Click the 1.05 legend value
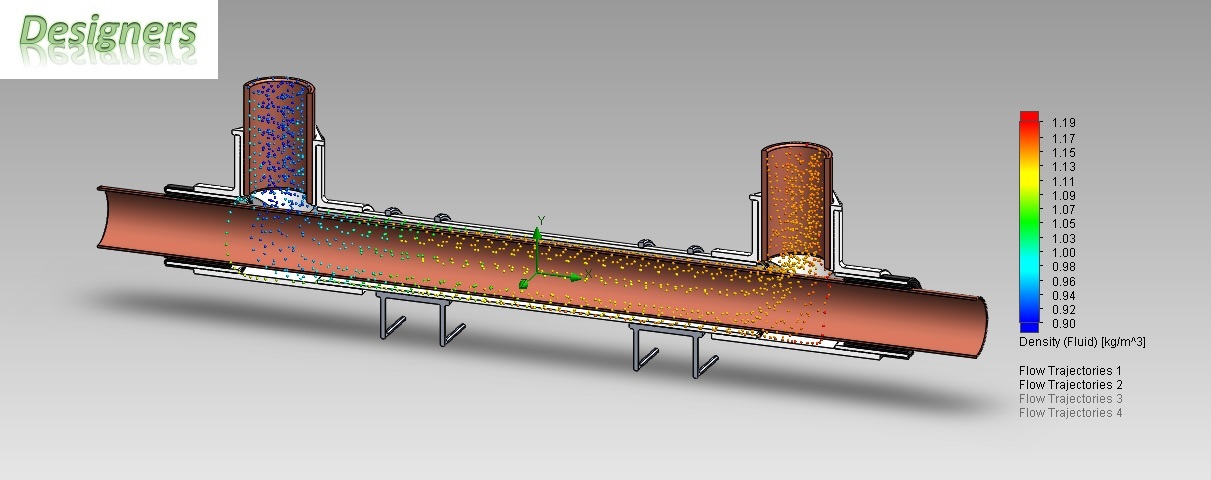Screen dimensions: 1211x480 pos(1063,224)
